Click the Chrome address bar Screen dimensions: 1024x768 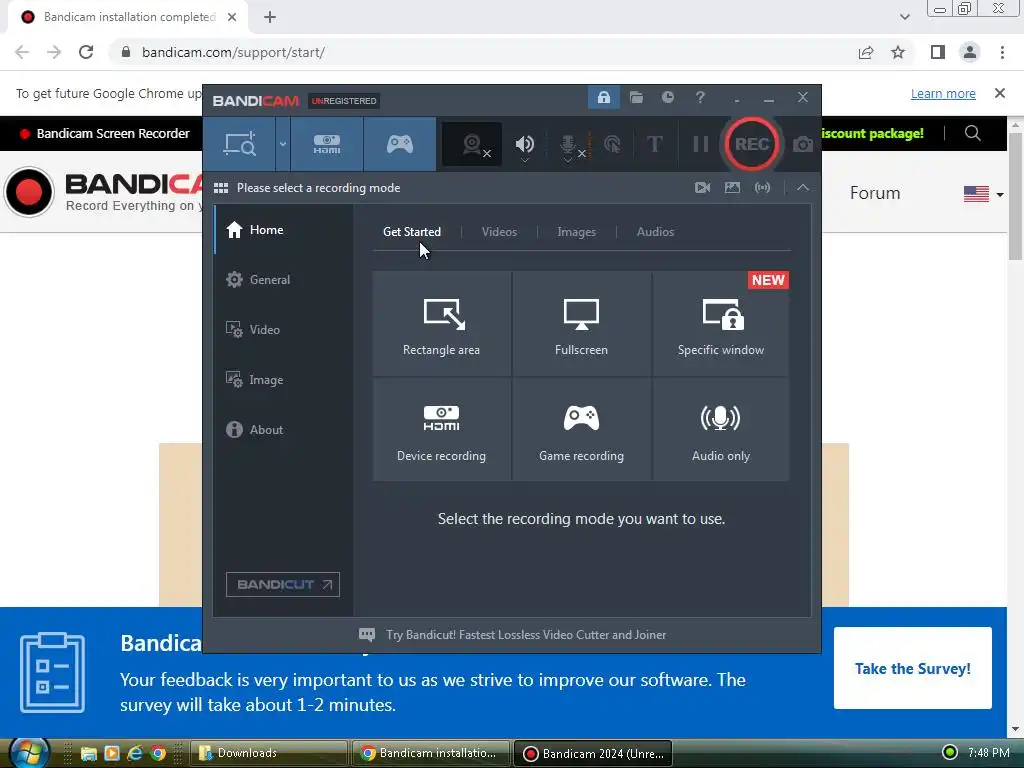point(483,52)
